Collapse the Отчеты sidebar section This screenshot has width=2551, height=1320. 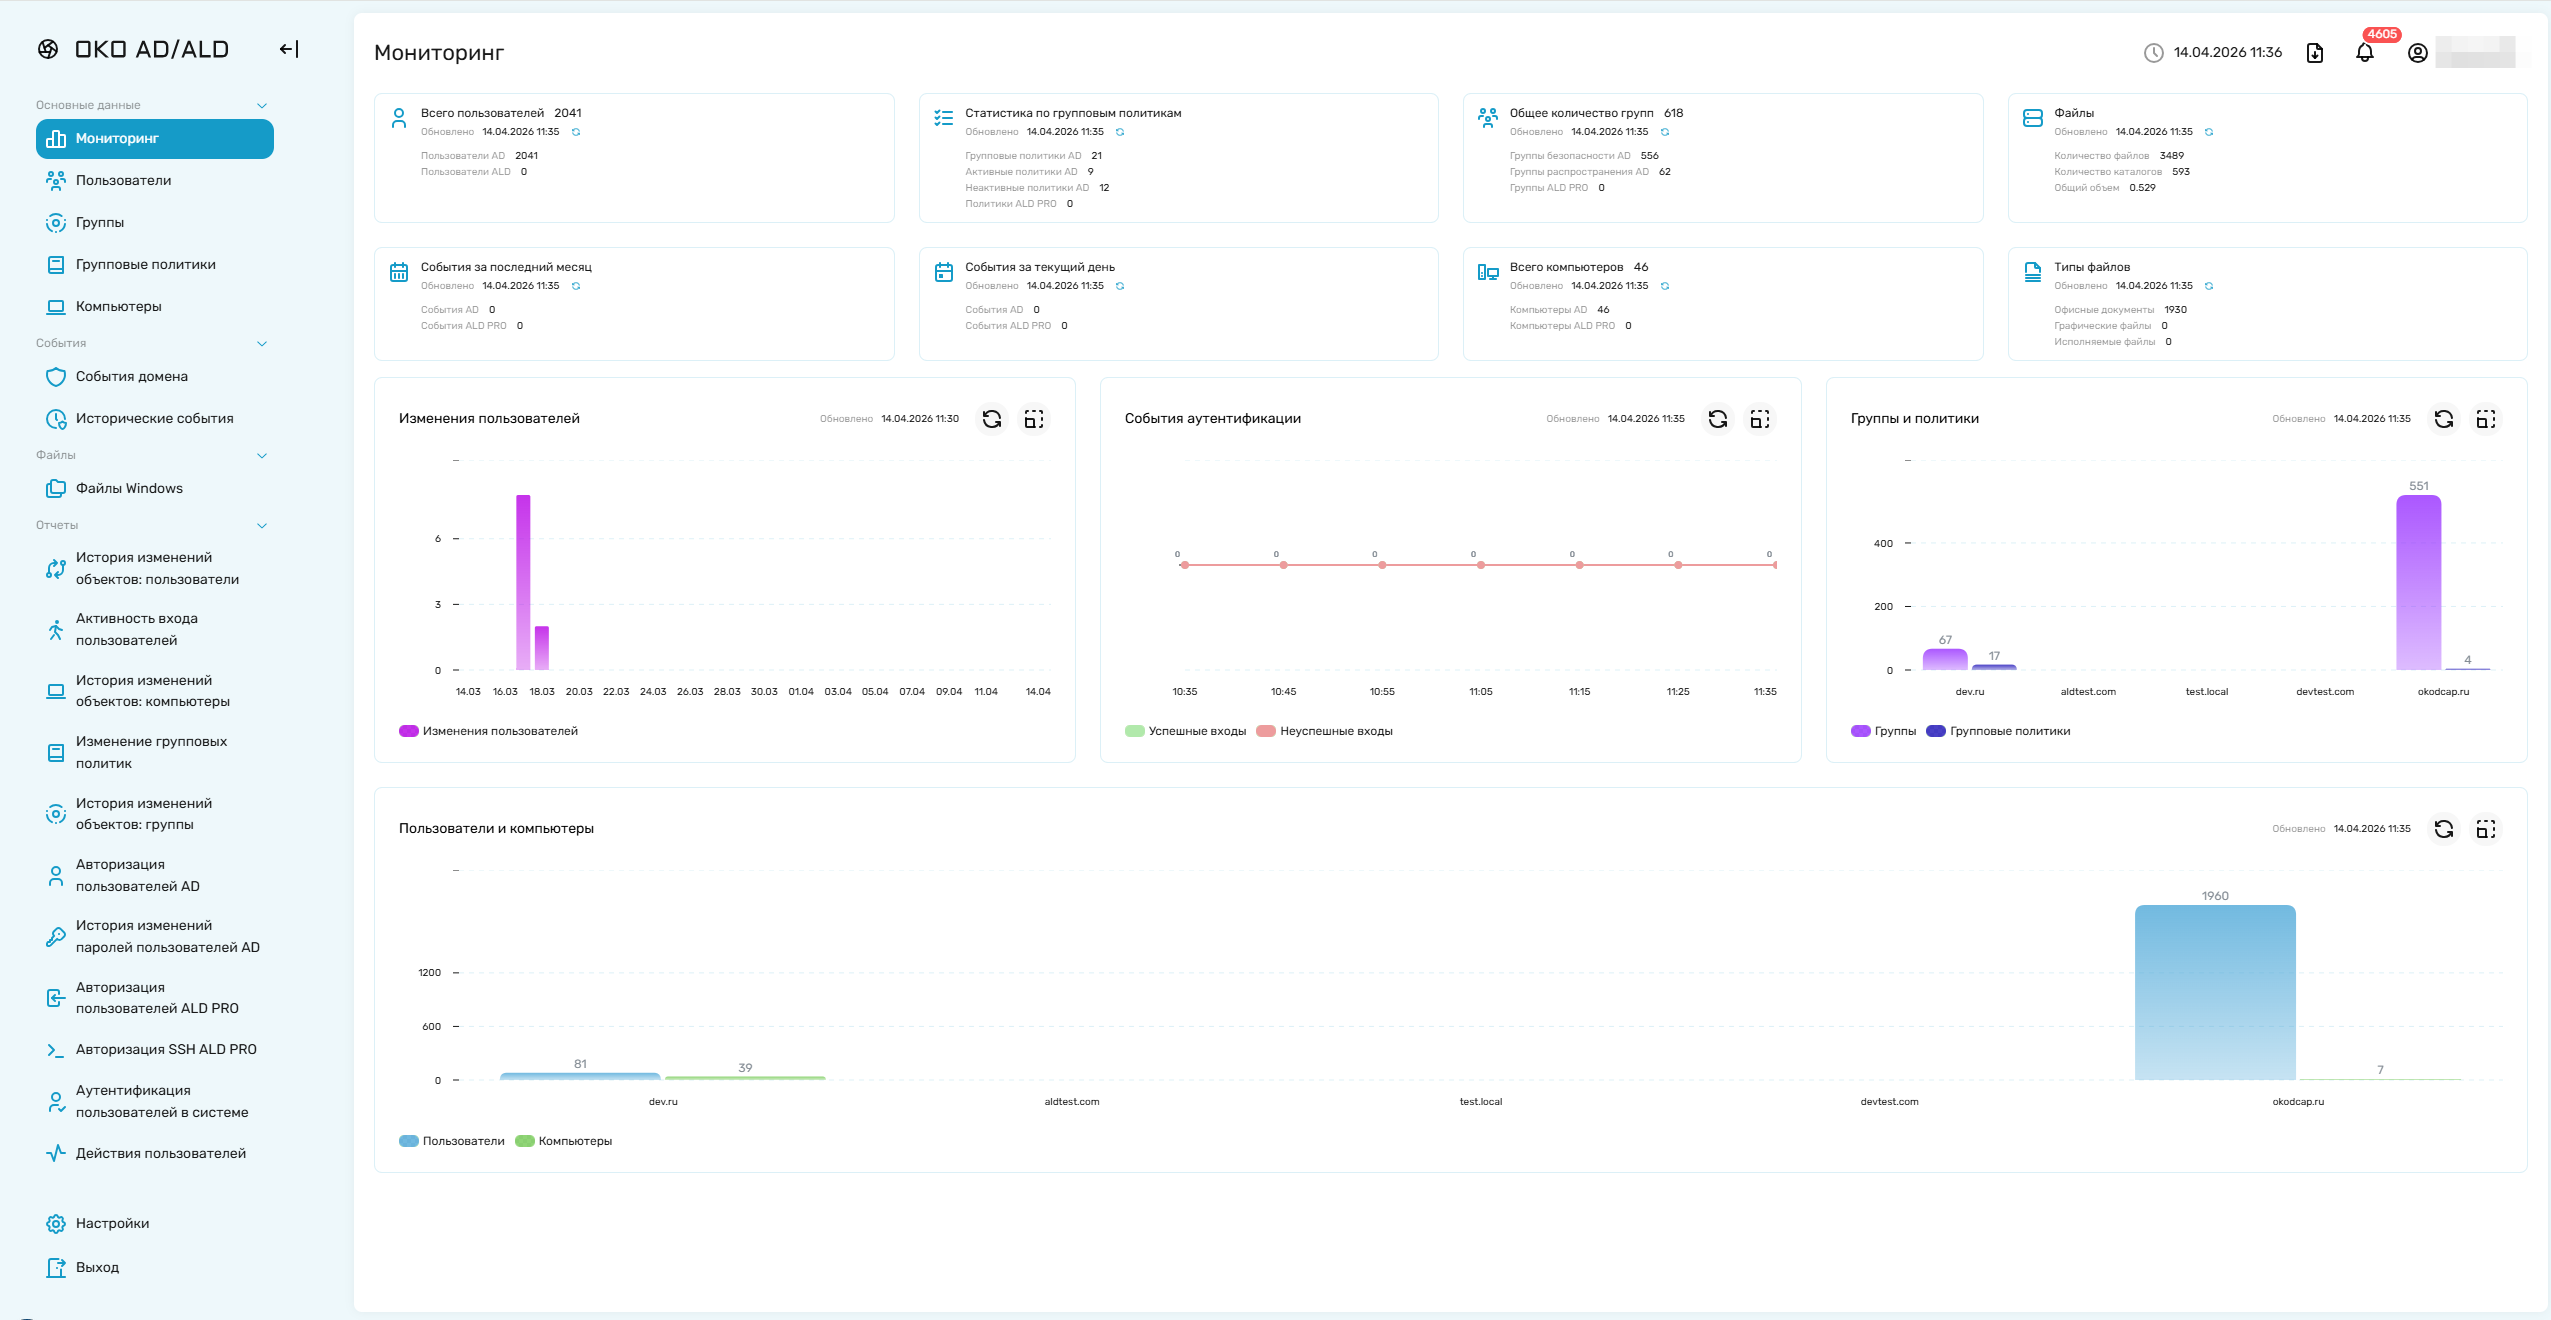coord(262,526)
